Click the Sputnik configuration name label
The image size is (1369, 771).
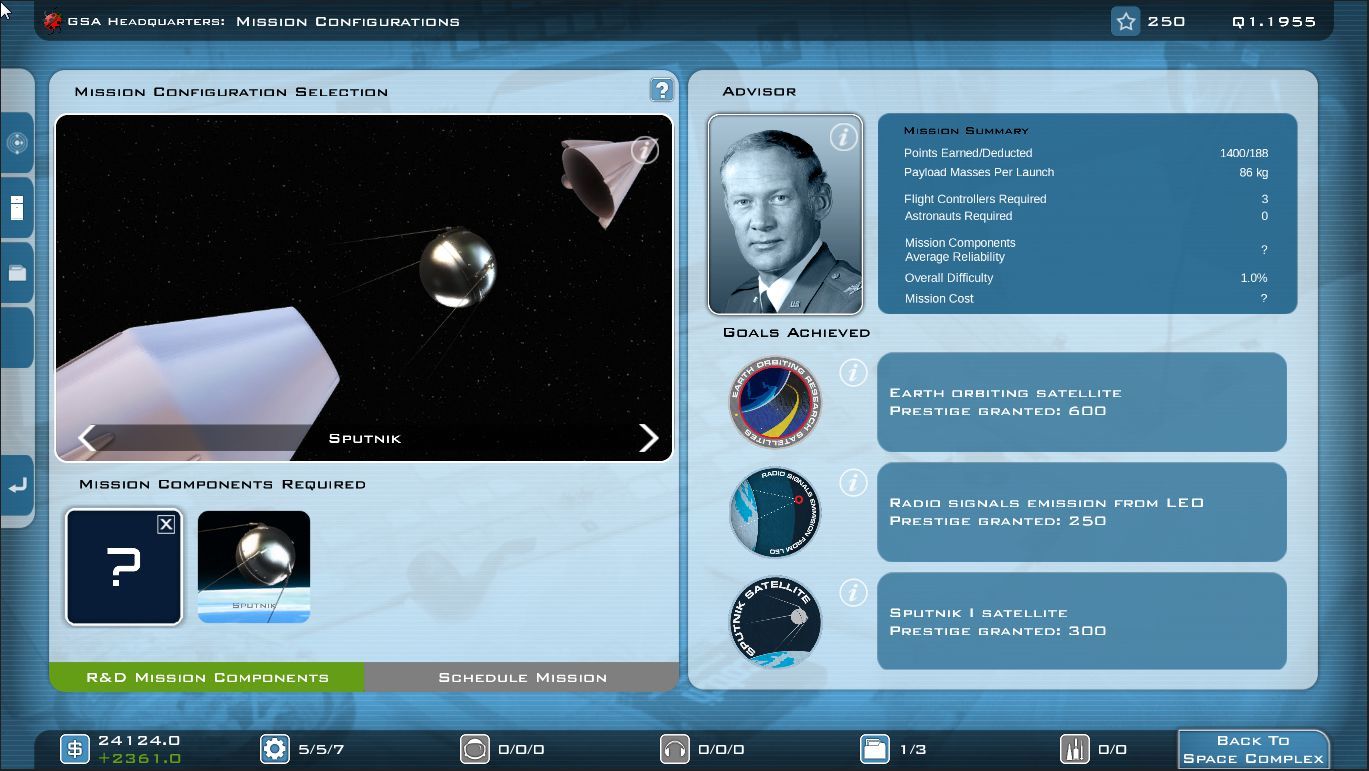365,438
